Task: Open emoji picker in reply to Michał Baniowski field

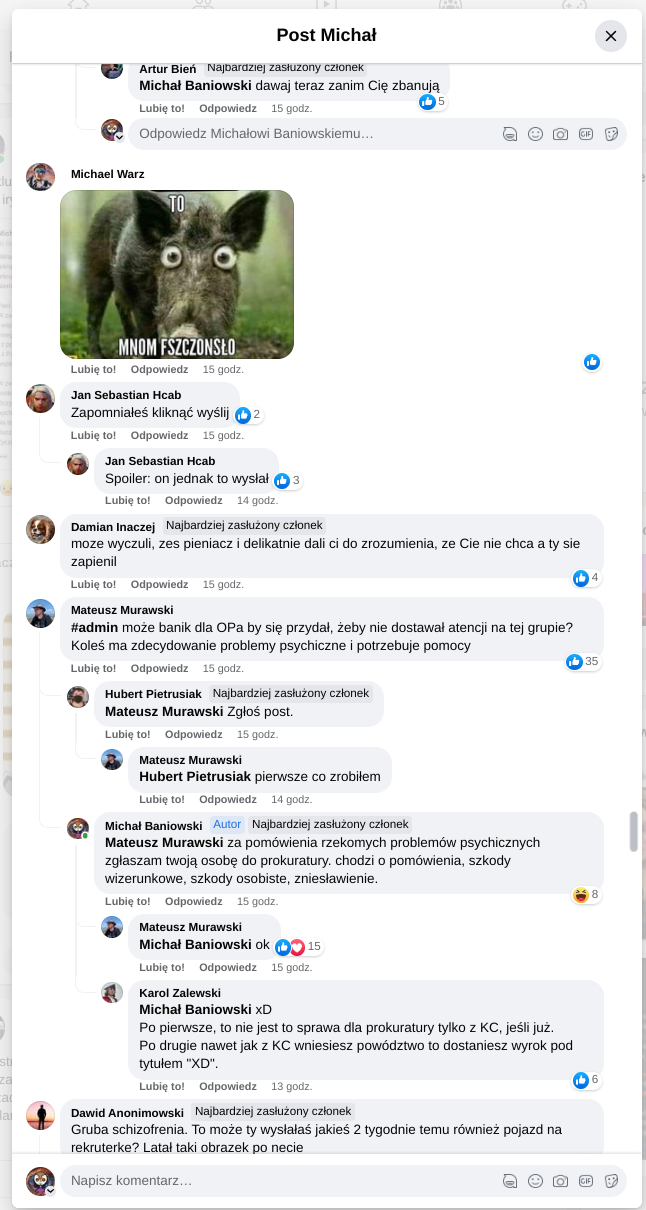Action: click(535, 134)
